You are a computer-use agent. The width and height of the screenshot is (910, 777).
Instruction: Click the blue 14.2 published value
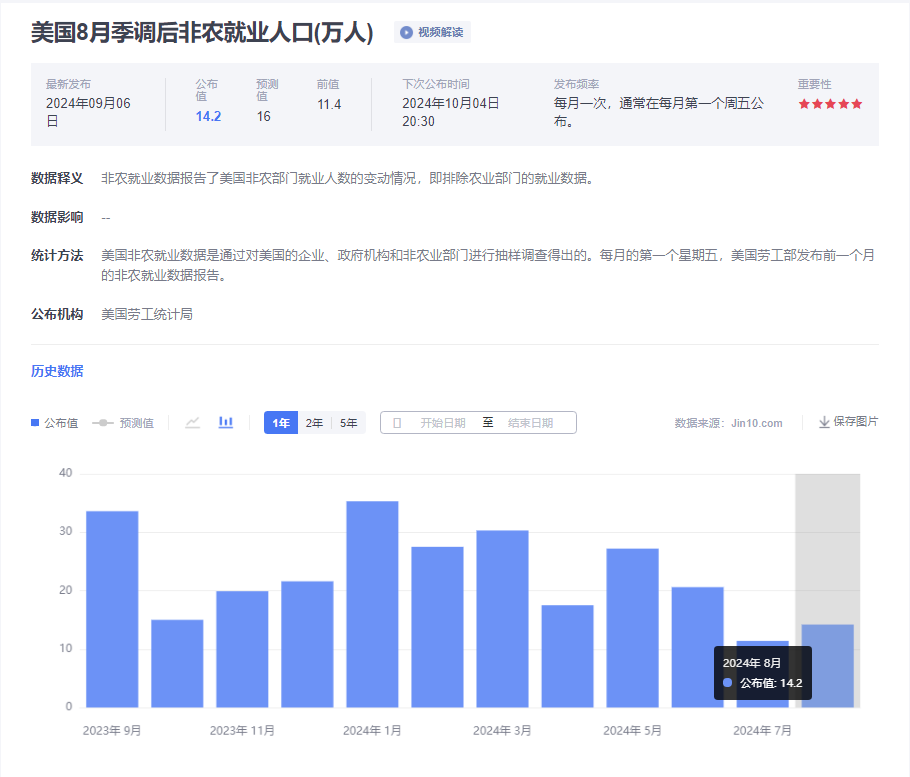[208, 116]
